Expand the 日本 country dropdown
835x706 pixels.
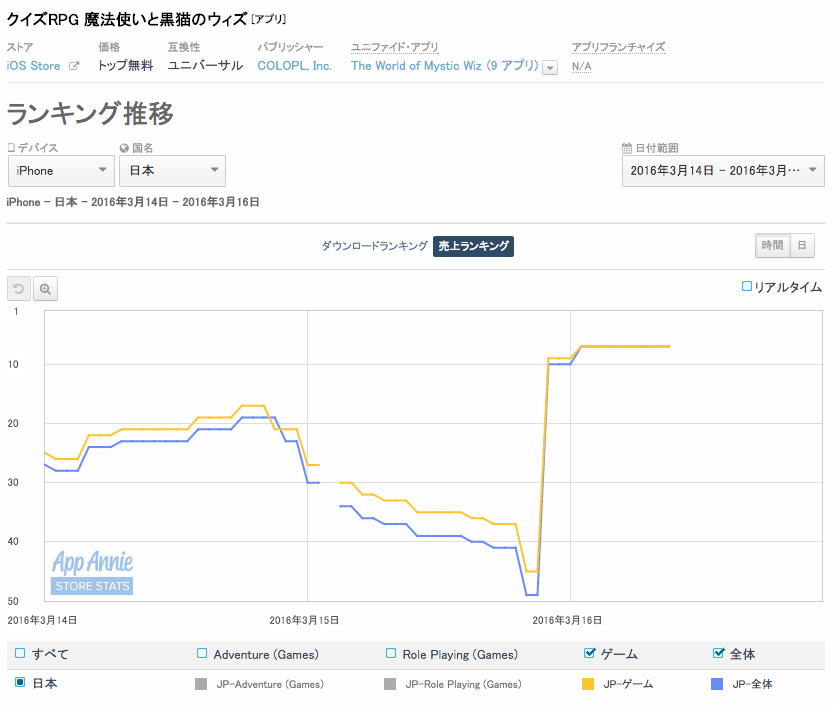pyautogui.click(x=172, y=171)
